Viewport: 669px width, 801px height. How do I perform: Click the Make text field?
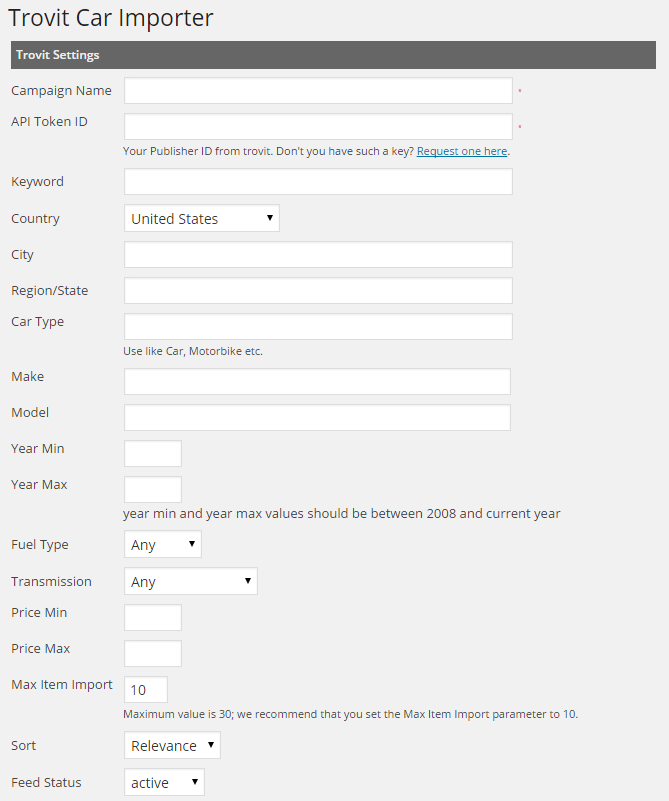click(x=317, y=382)
